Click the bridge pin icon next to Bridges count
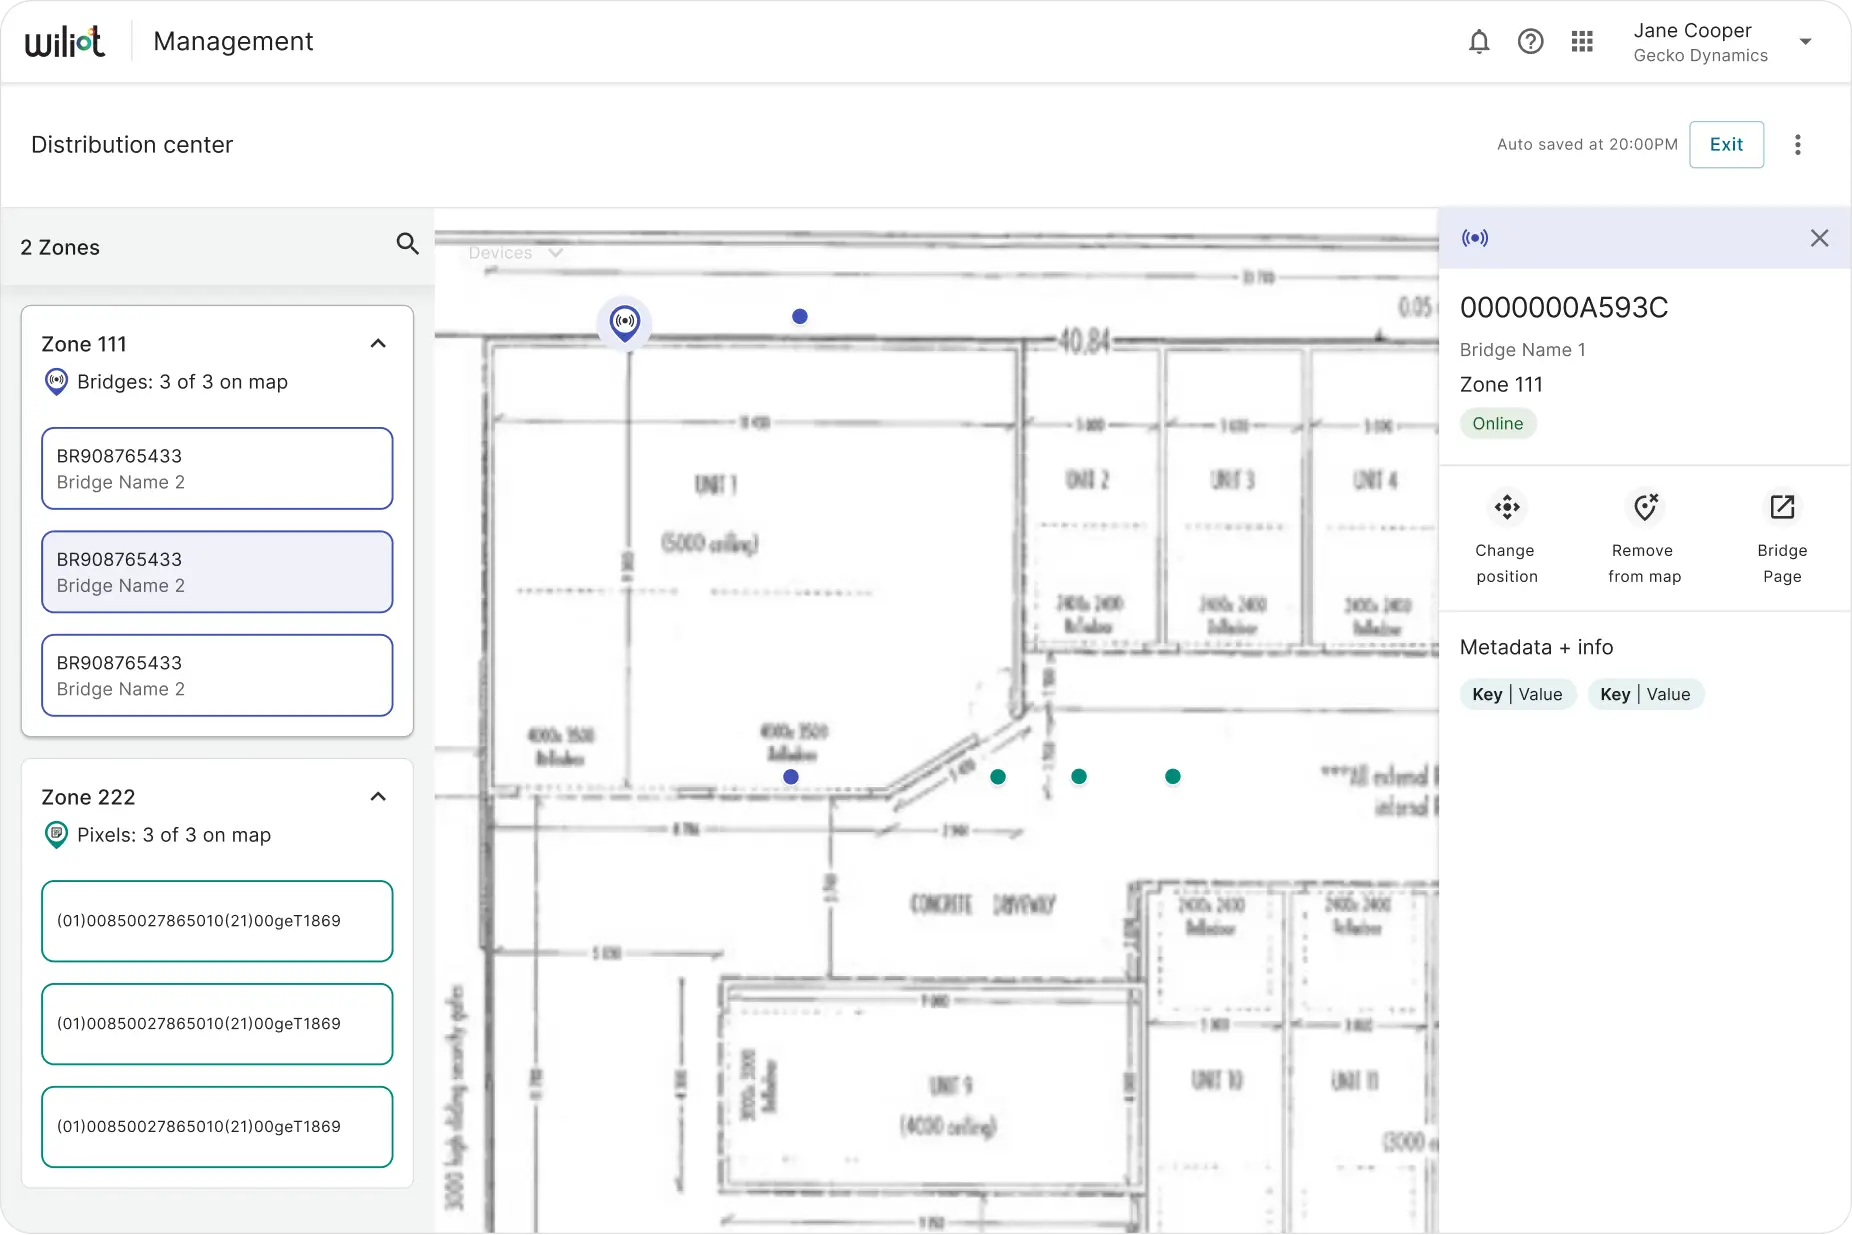1852x1235 pixels. (57, 382)
